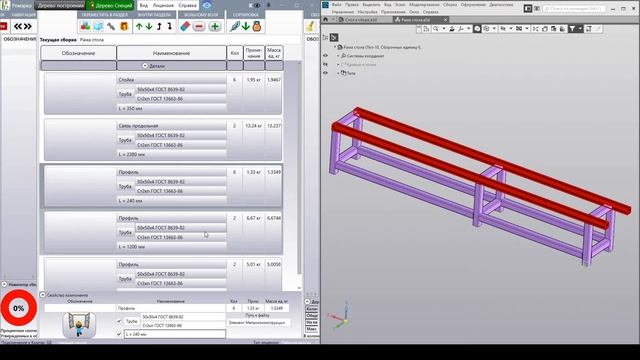The image size is (640, 360).
Task: Expand Системы координат tree node
Action: (x=338, y=56)
